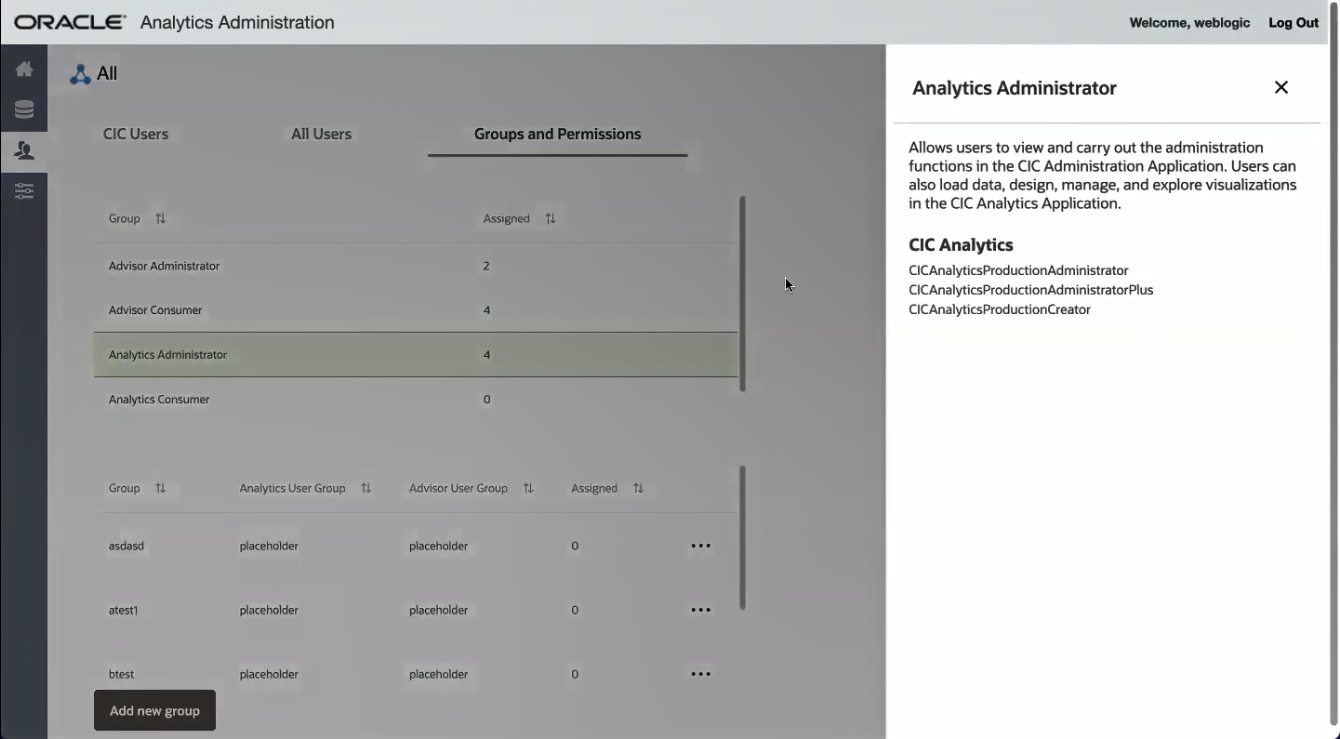Click Assigned count for Advisor Administrator
1340x739 pixels.
(x=486, y=266)
